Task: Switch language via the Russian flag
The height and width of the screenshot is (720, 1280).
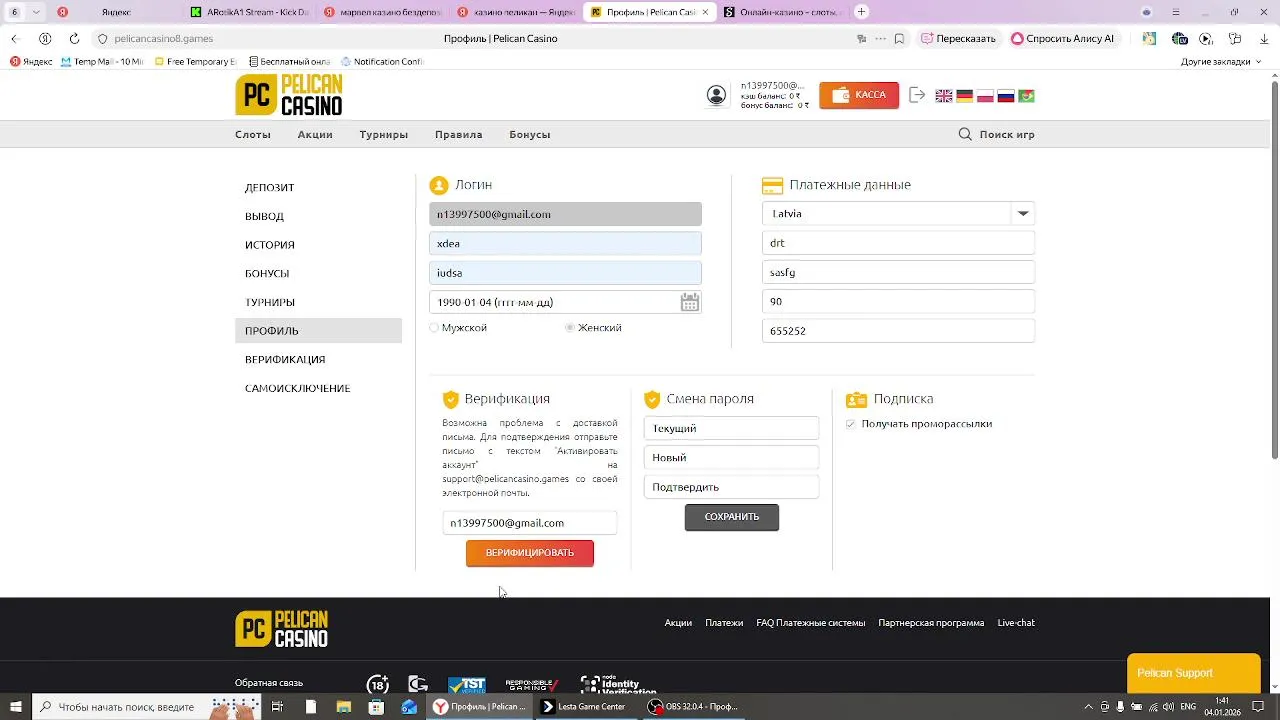Action: click(x=1006, y=96)
